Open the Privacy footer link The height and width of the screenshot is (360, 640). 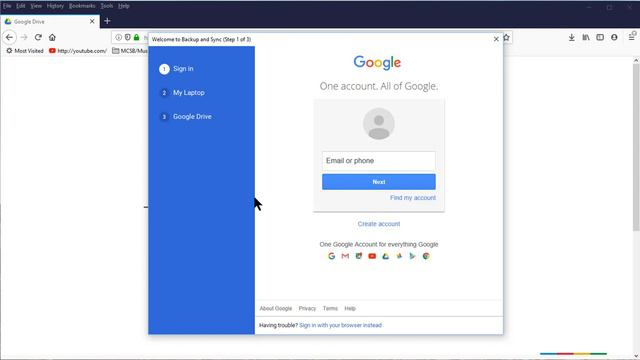[x=307, y=309]
